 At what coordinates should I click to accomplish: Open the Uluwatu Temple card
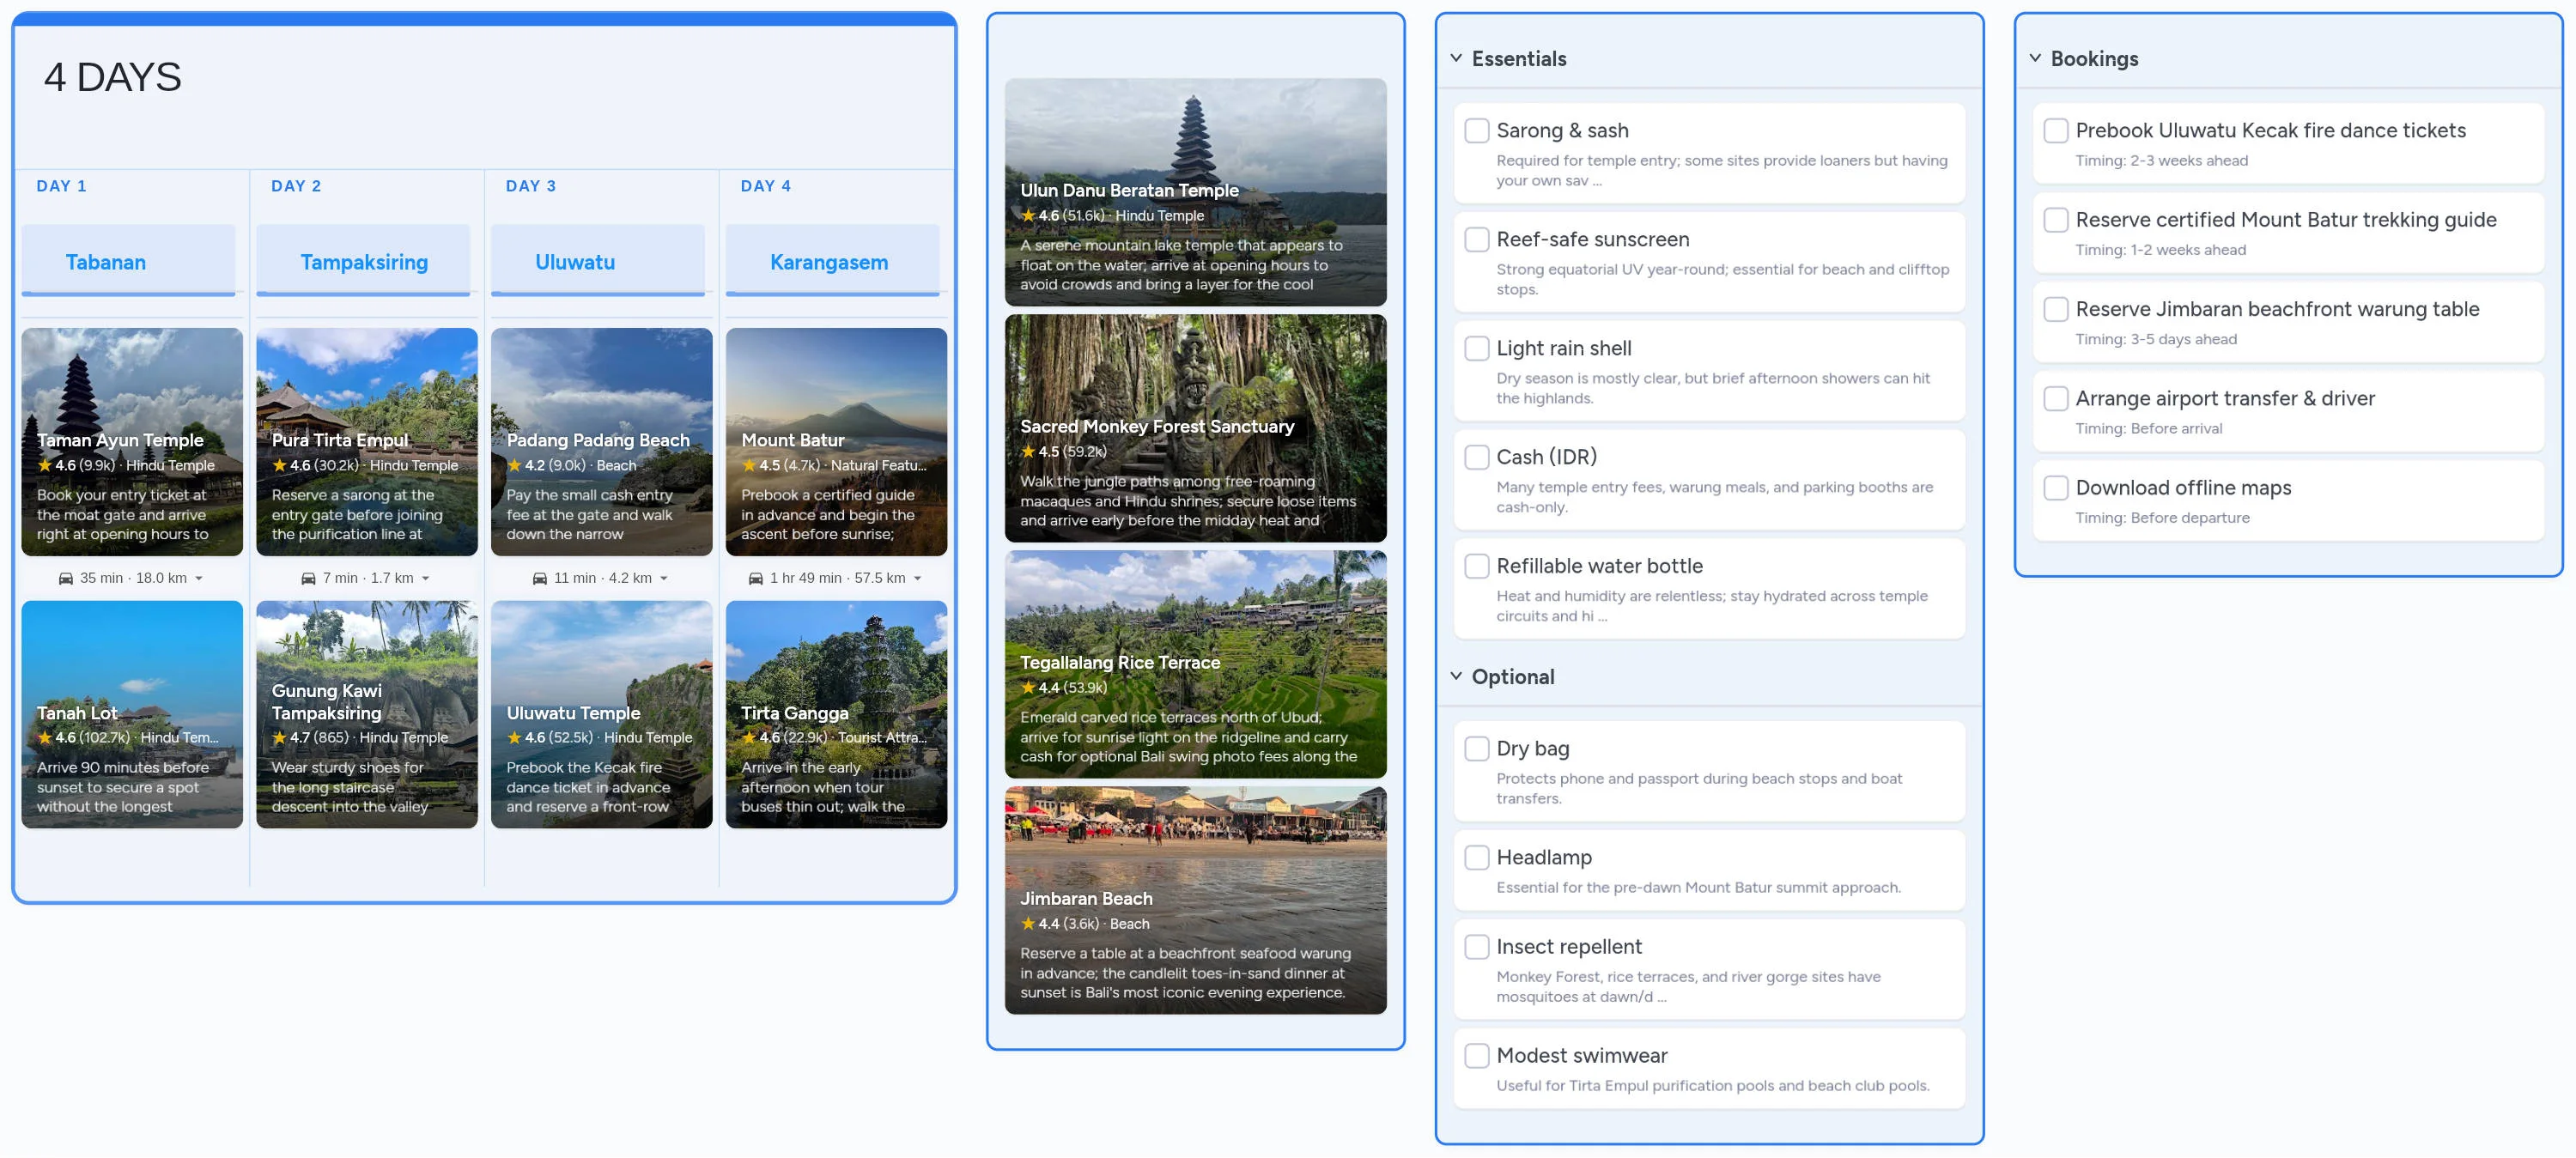[602, 714]
